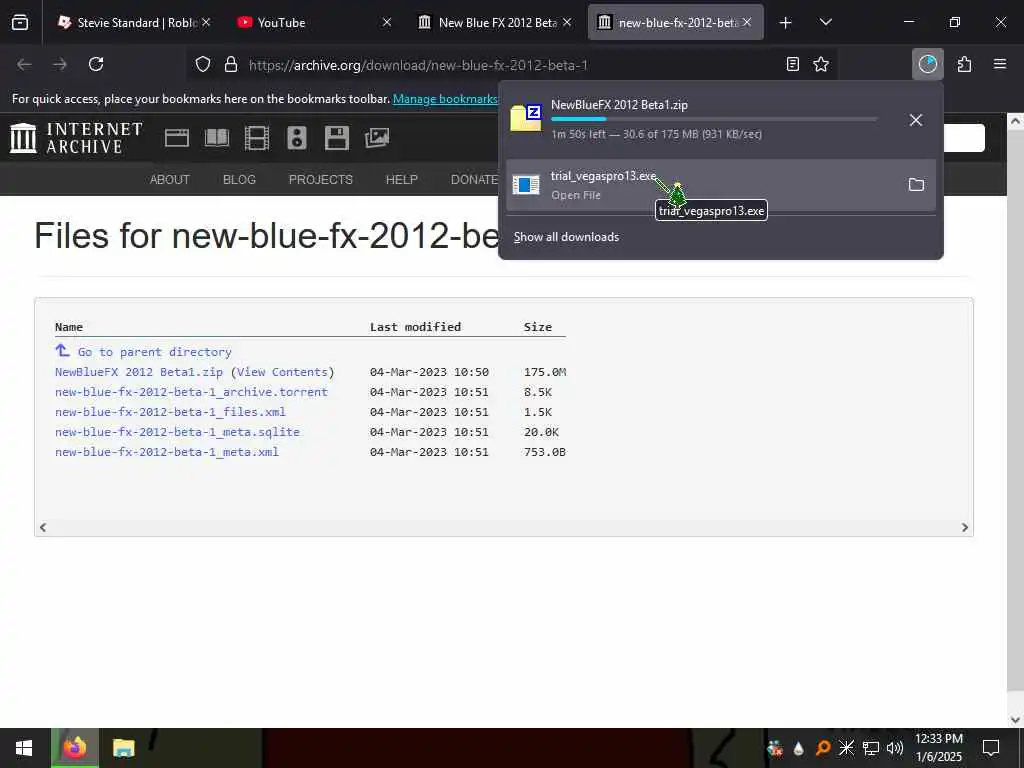Open the PROJECTS menu item
1024x768 pixels.
321,180
